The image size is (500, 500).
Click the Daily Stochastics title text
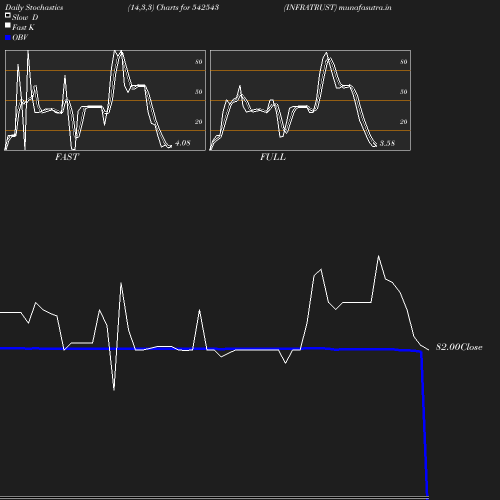pos(34,7)
